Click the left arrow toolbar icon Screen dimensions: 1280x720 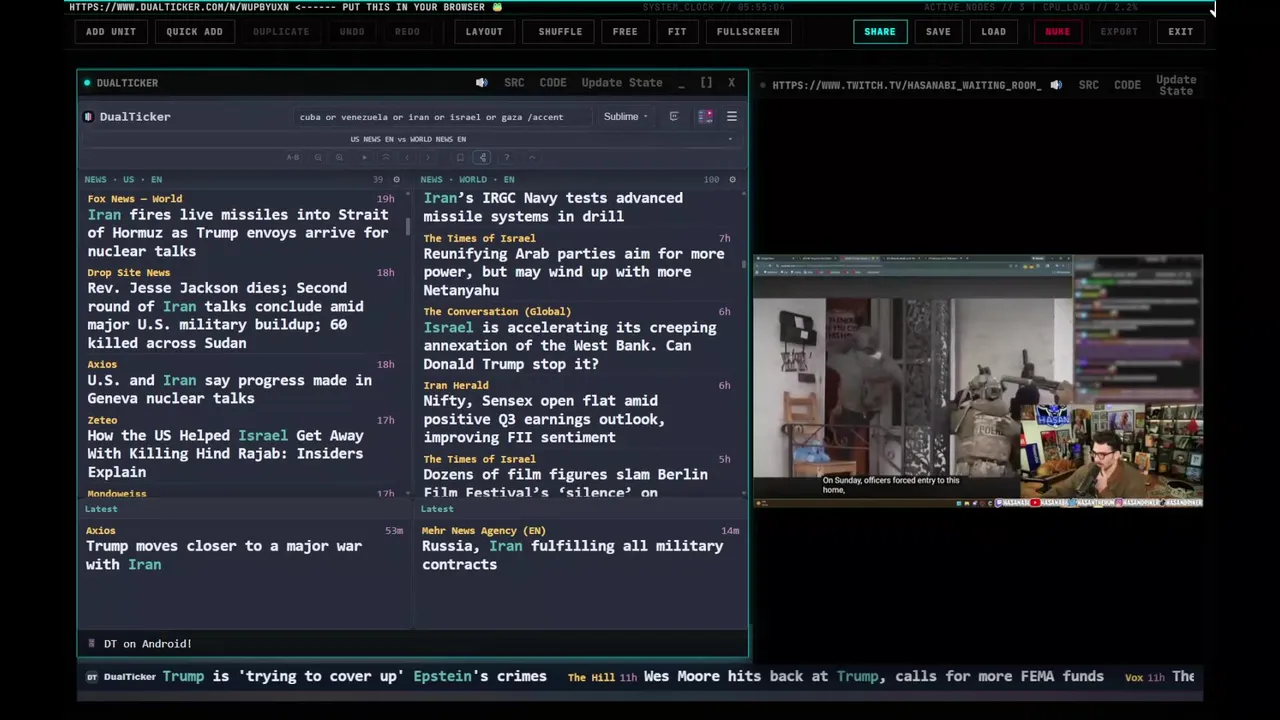click(x=407, y=157)
